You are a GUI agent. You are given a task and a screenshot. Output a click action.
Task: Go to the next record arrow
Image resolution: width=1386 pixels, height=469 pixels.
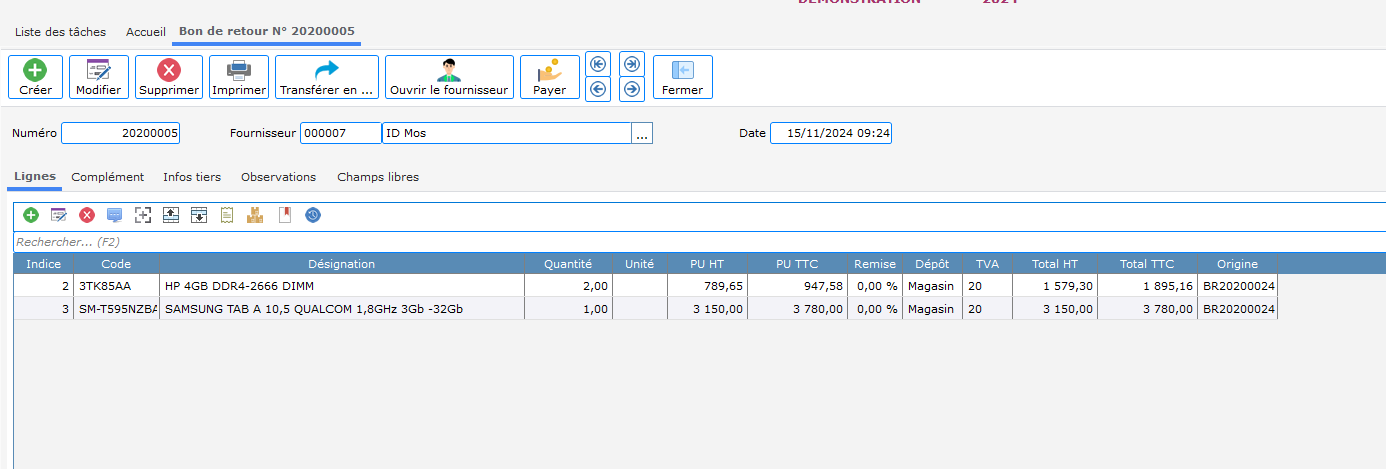[x=631, y=89]
